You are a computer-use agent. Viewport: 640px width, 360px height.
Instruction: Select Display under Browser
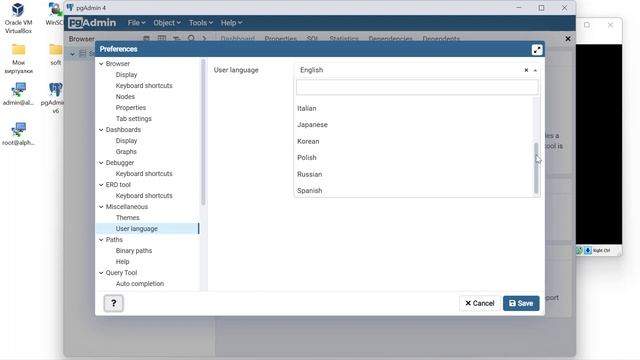(x=126, y=75)
